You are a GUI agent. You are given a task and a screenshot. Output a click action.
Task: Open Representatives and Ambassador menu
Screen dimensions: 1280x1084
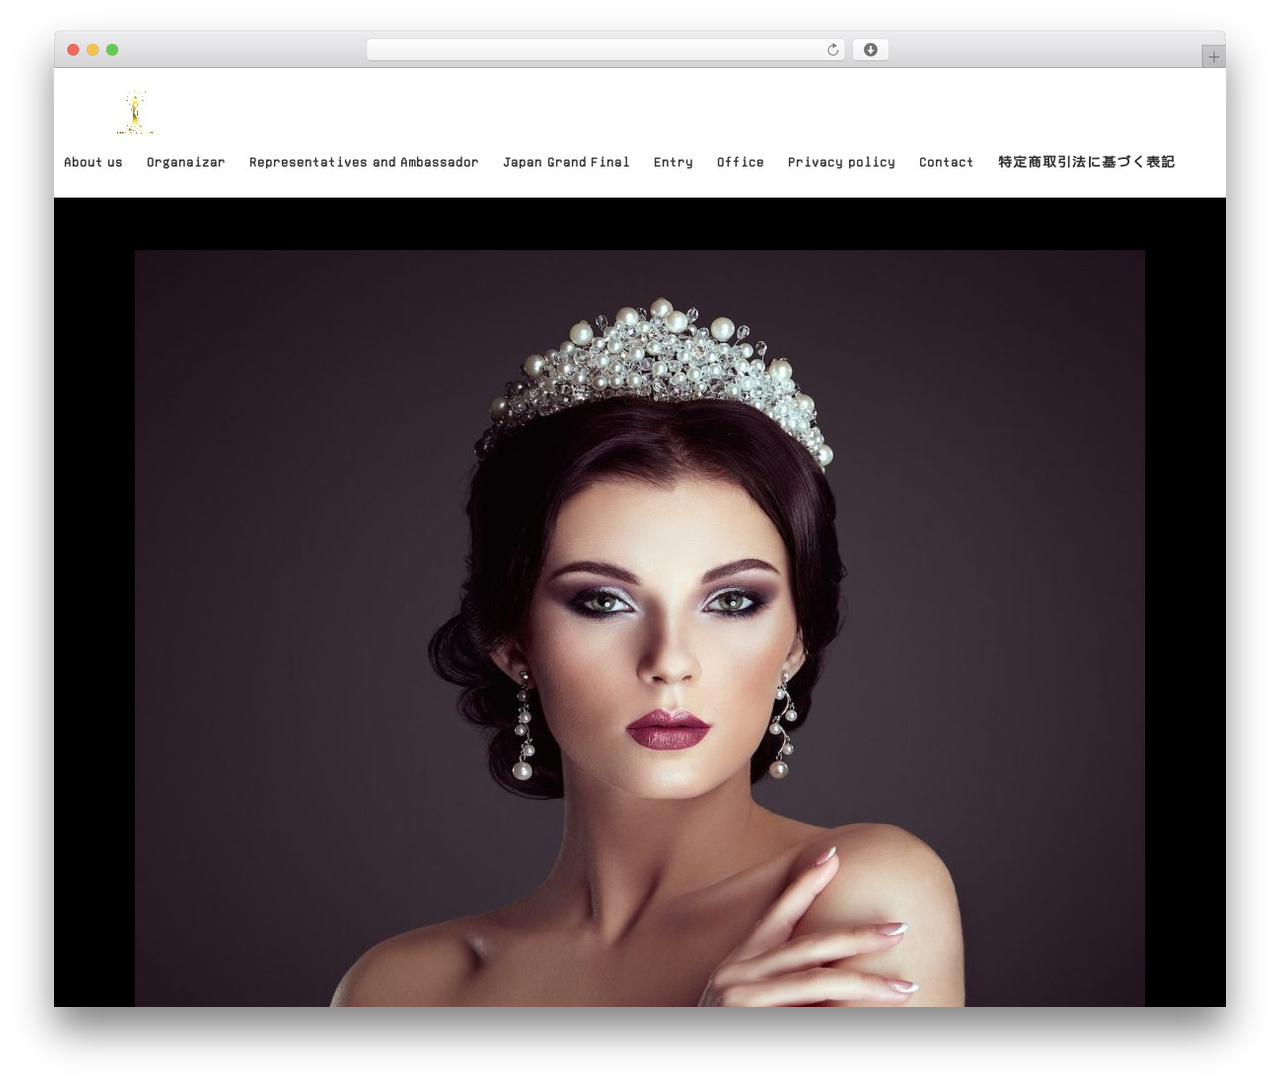coord(364,162)
